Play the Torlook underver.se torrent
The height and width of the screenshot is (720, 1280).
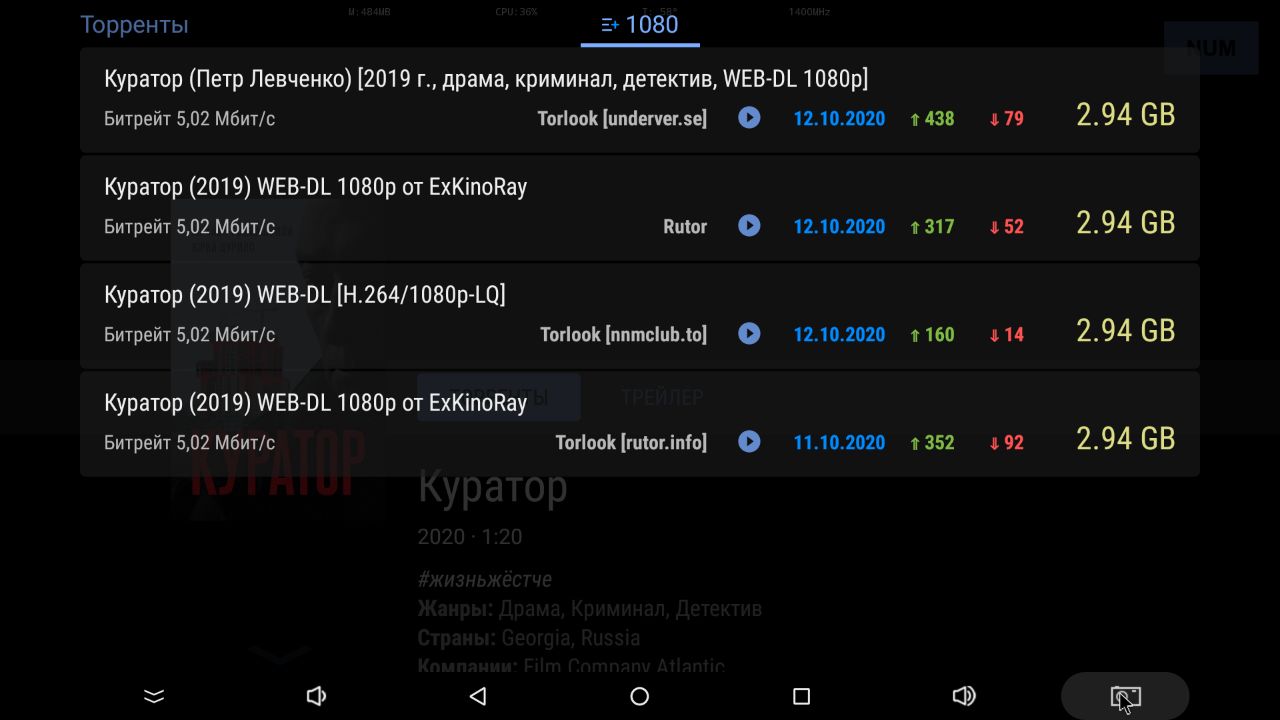point(749,118)
